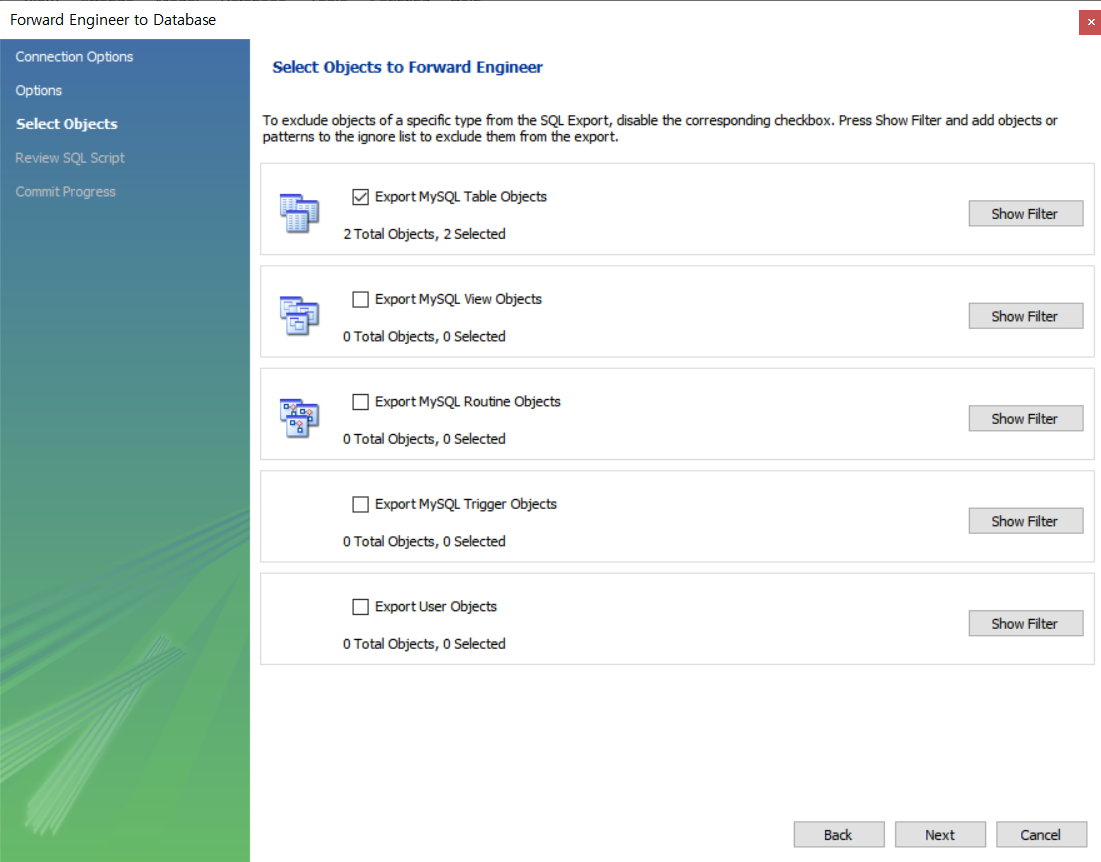Cancel the forward engineering wizard

point(1041,835)
